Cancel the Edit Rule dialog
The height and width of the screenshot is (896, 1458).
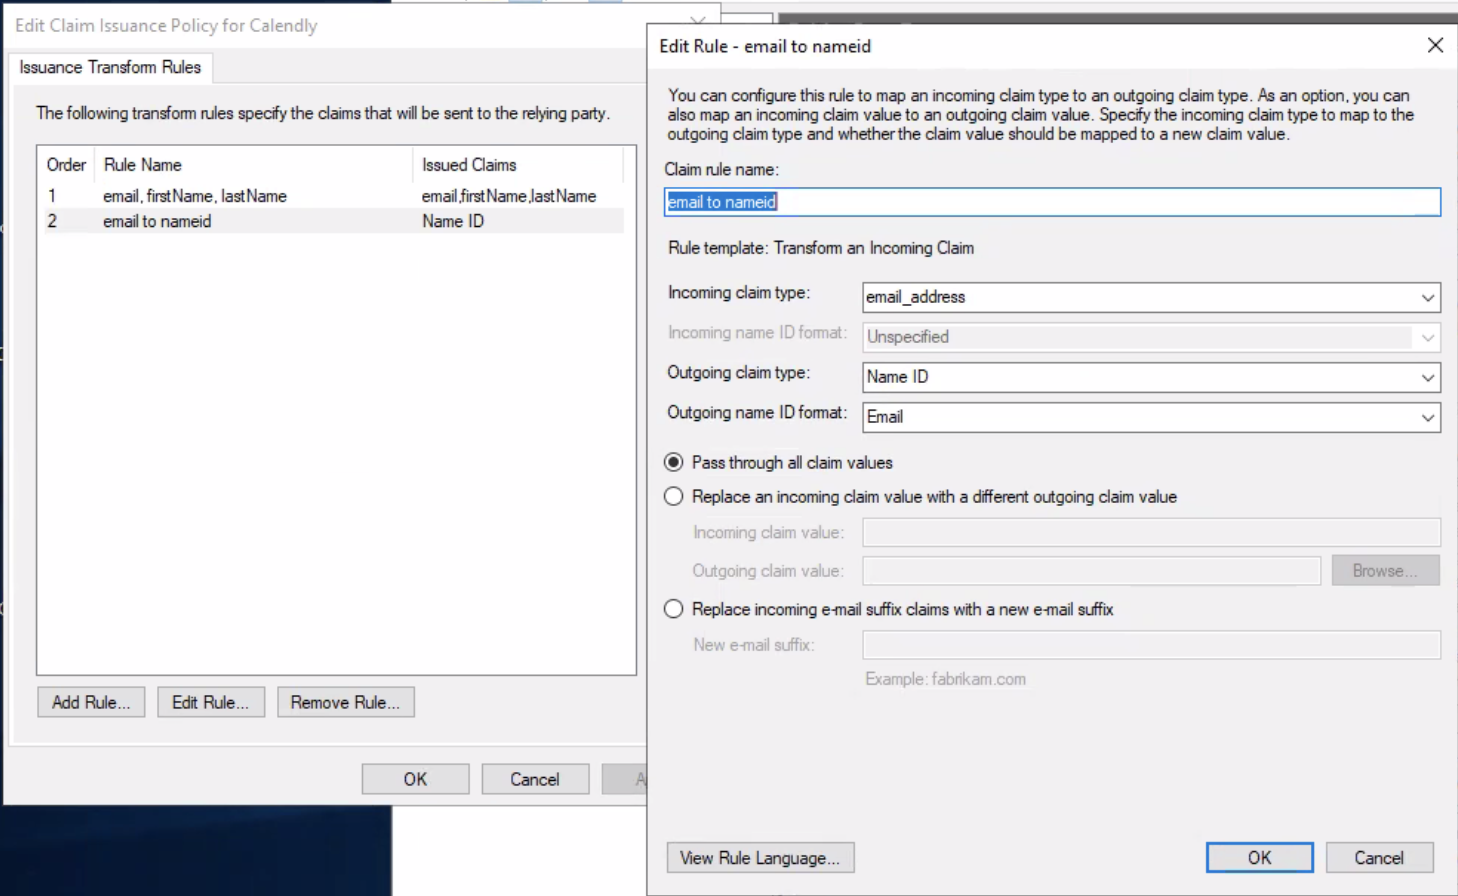click(x=1378, y=858)
